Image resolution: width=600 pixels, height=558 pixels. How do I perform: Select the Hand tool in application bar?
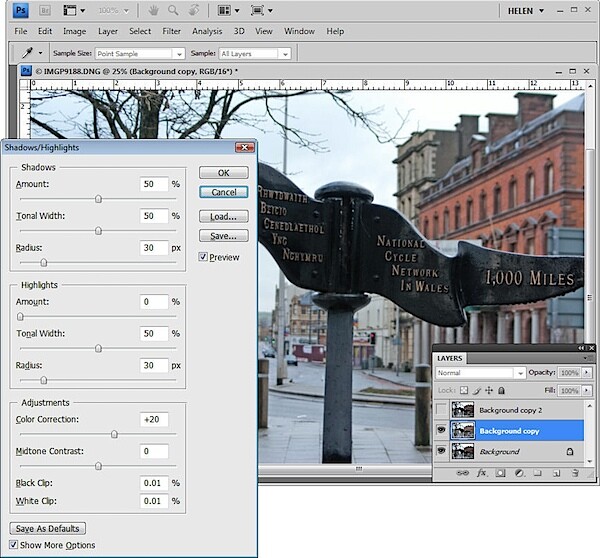(x=153, y=10)
